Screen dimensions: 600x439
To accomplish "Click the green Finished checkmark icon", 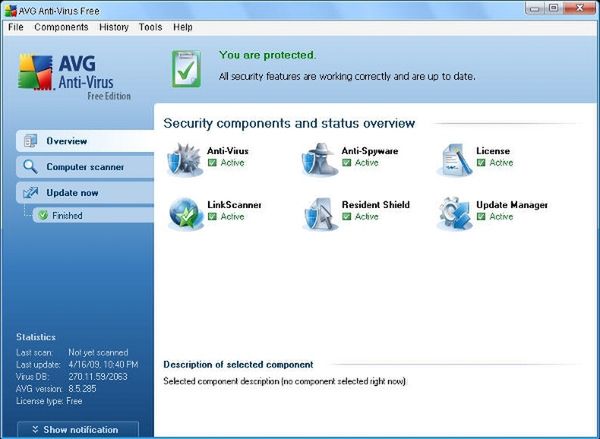I will click(x=43, y=215).
